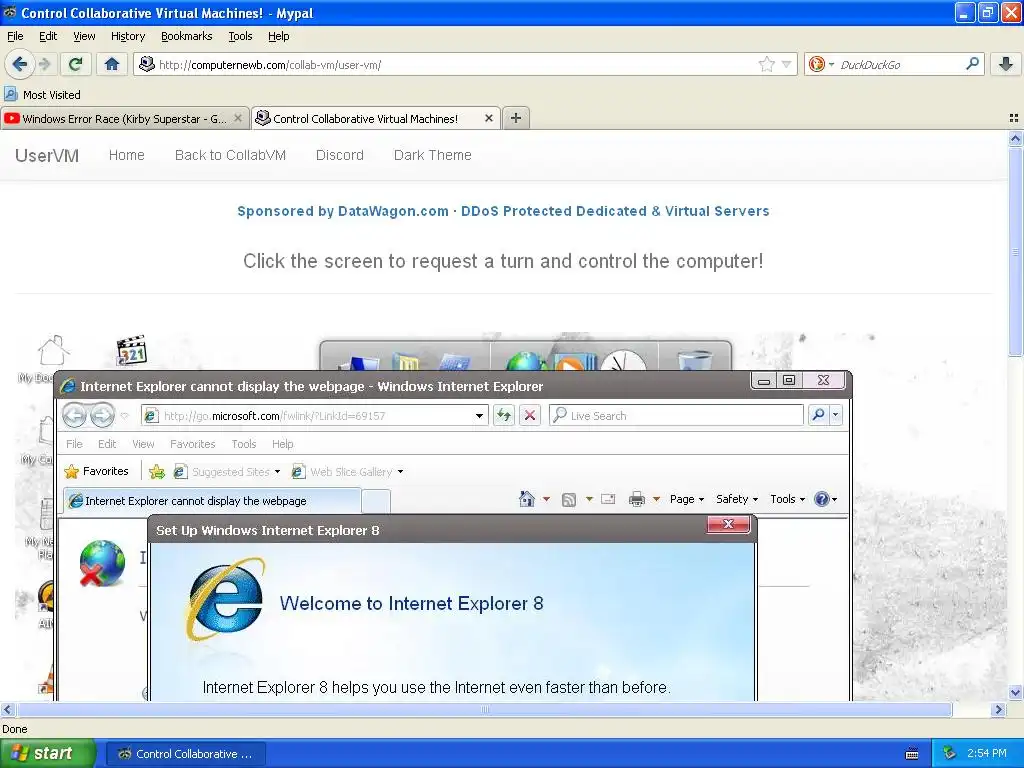Click IE home icon in command bar
The width and height of the screenshot is (1024, 768).
tap(526, 500)
